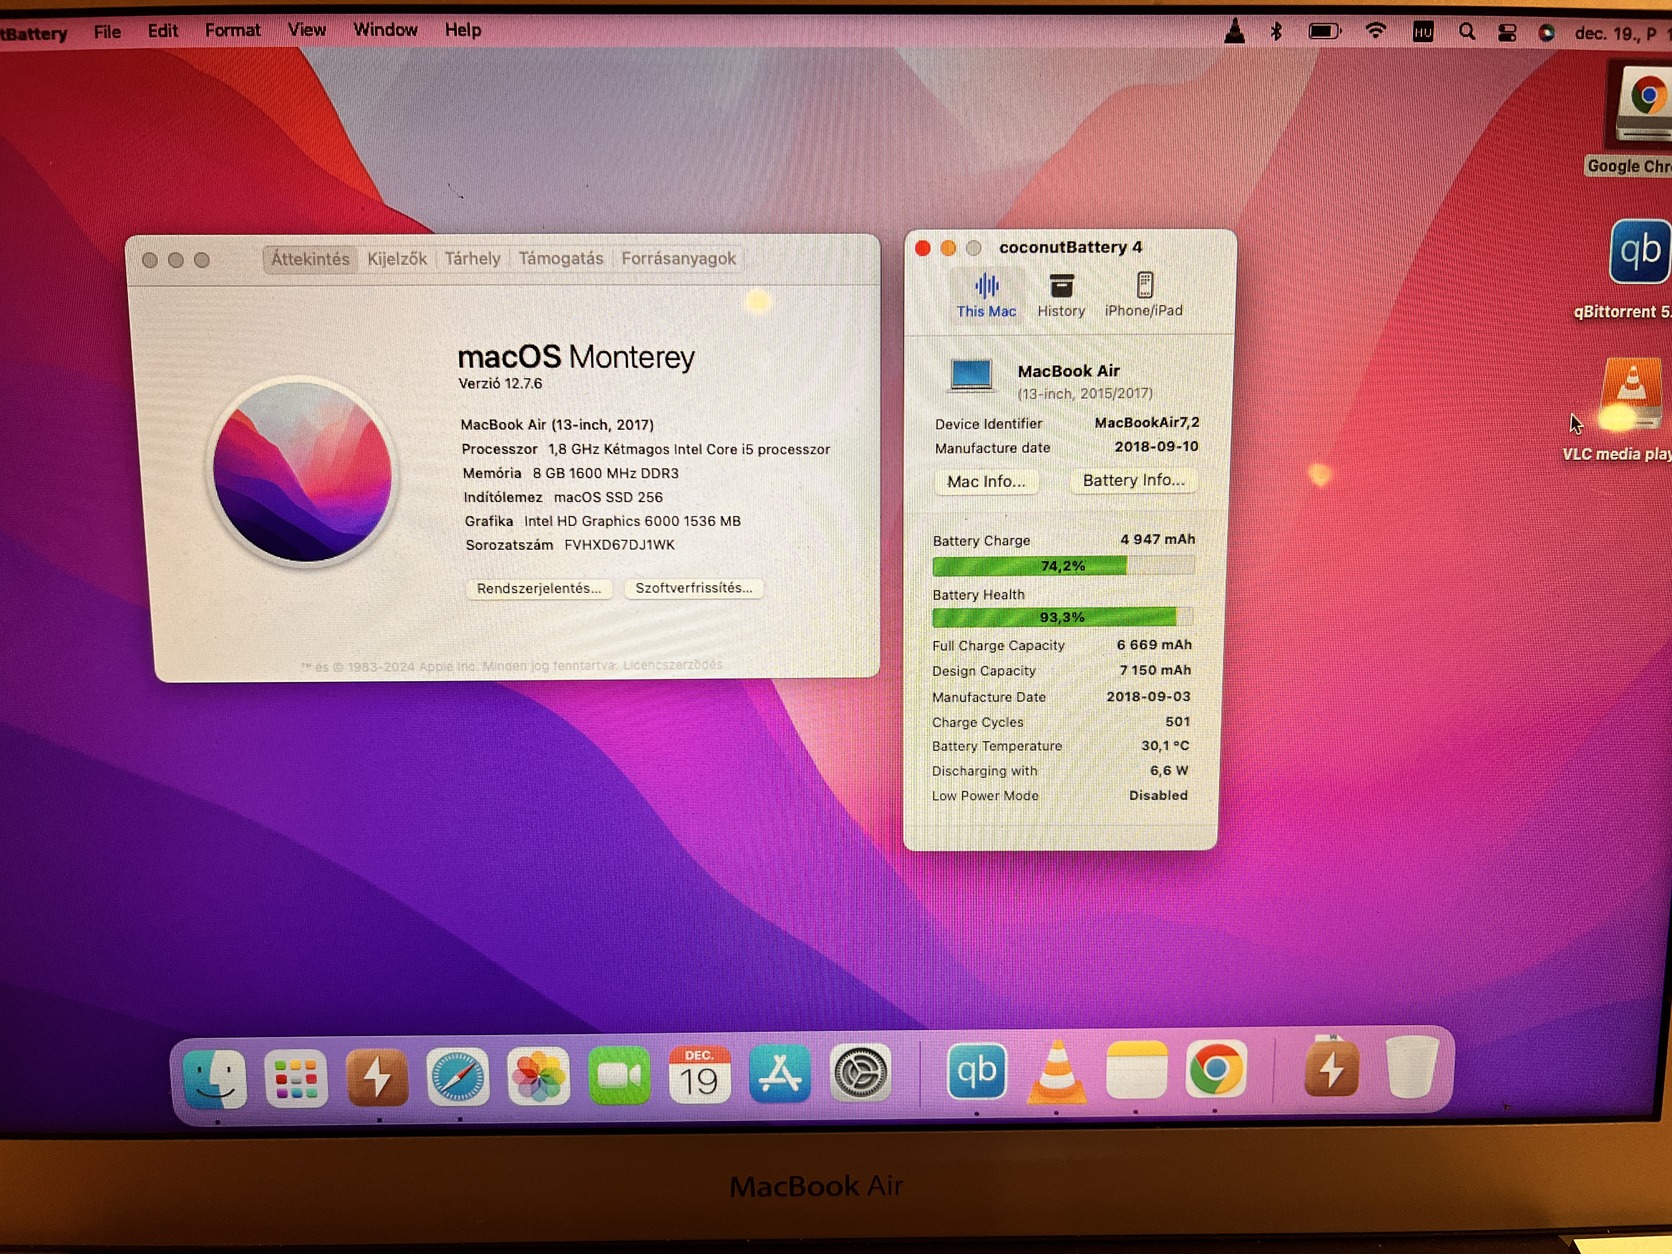Screen dimensions: 1672x1254
Task: Open the Edit menu
Action: pos(162,31)
